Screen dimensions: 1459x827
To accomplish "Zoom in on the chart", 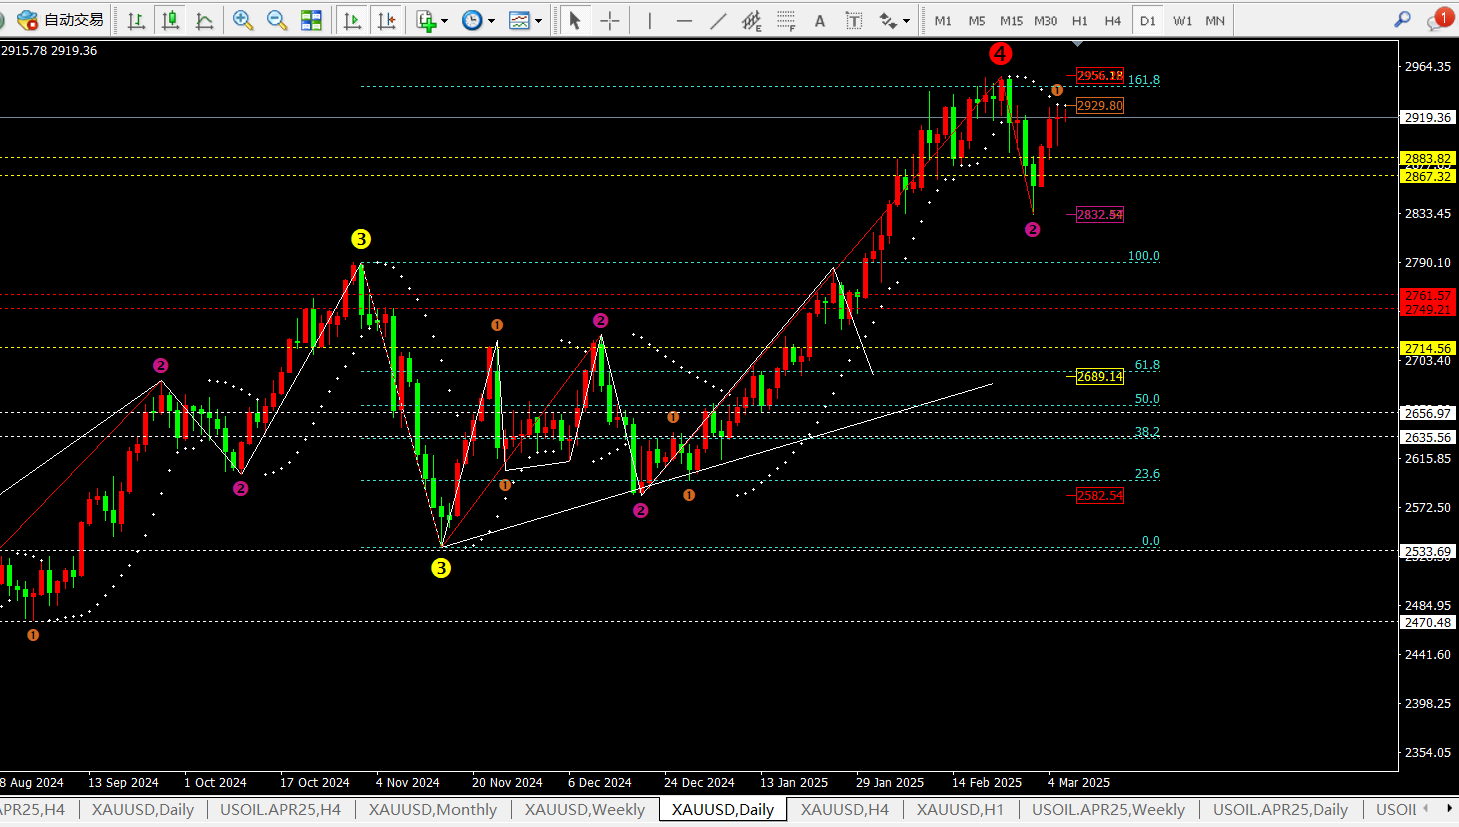I will (242, 20).
